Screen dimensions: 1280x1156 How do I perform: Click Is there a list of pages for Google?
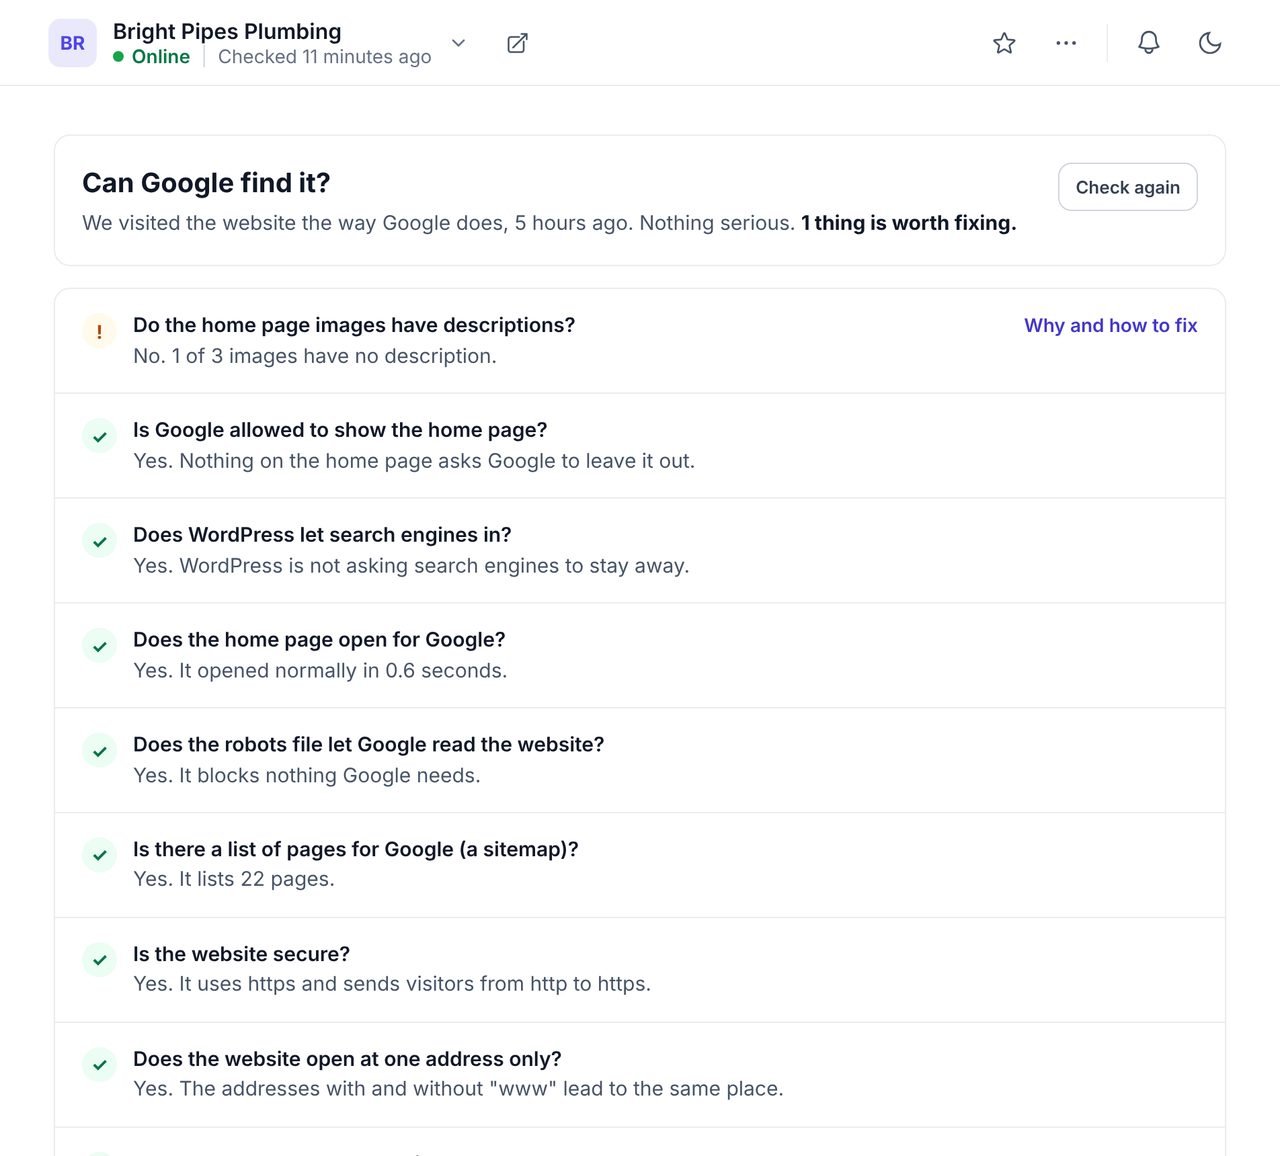point(356,849)
